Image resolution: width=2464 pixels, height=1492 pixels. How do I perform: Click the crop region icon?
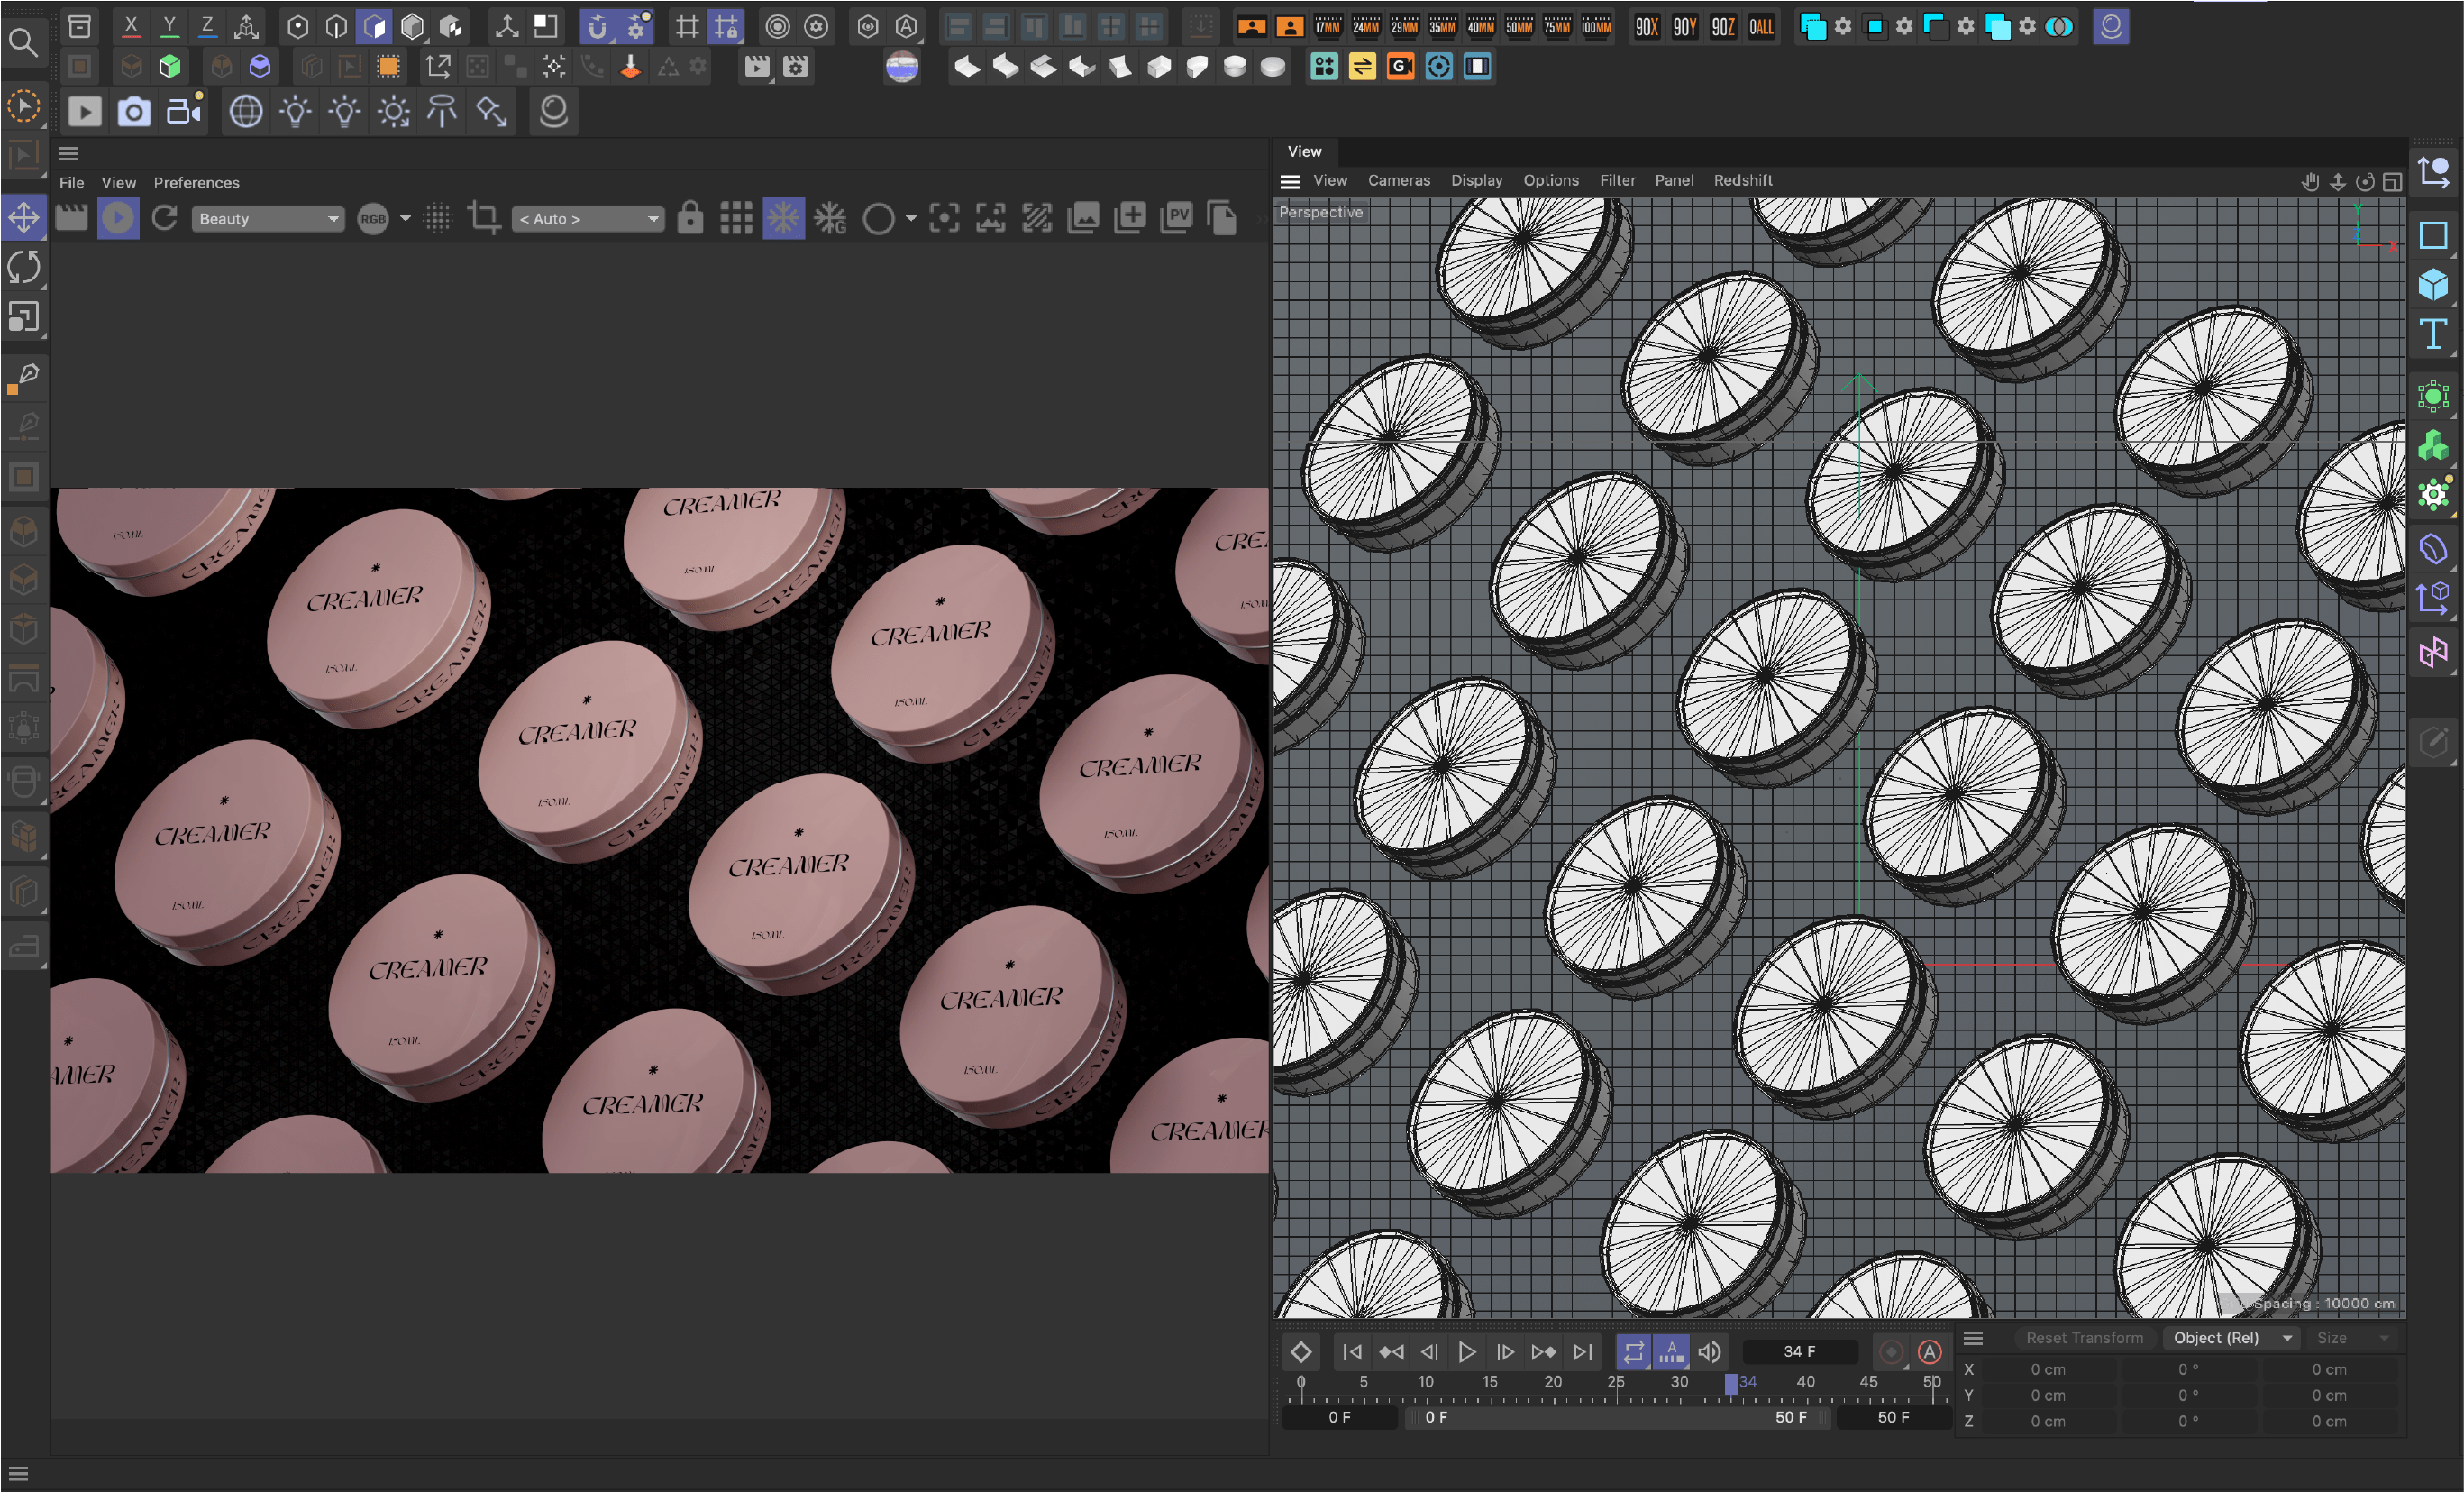click(484, 218)
